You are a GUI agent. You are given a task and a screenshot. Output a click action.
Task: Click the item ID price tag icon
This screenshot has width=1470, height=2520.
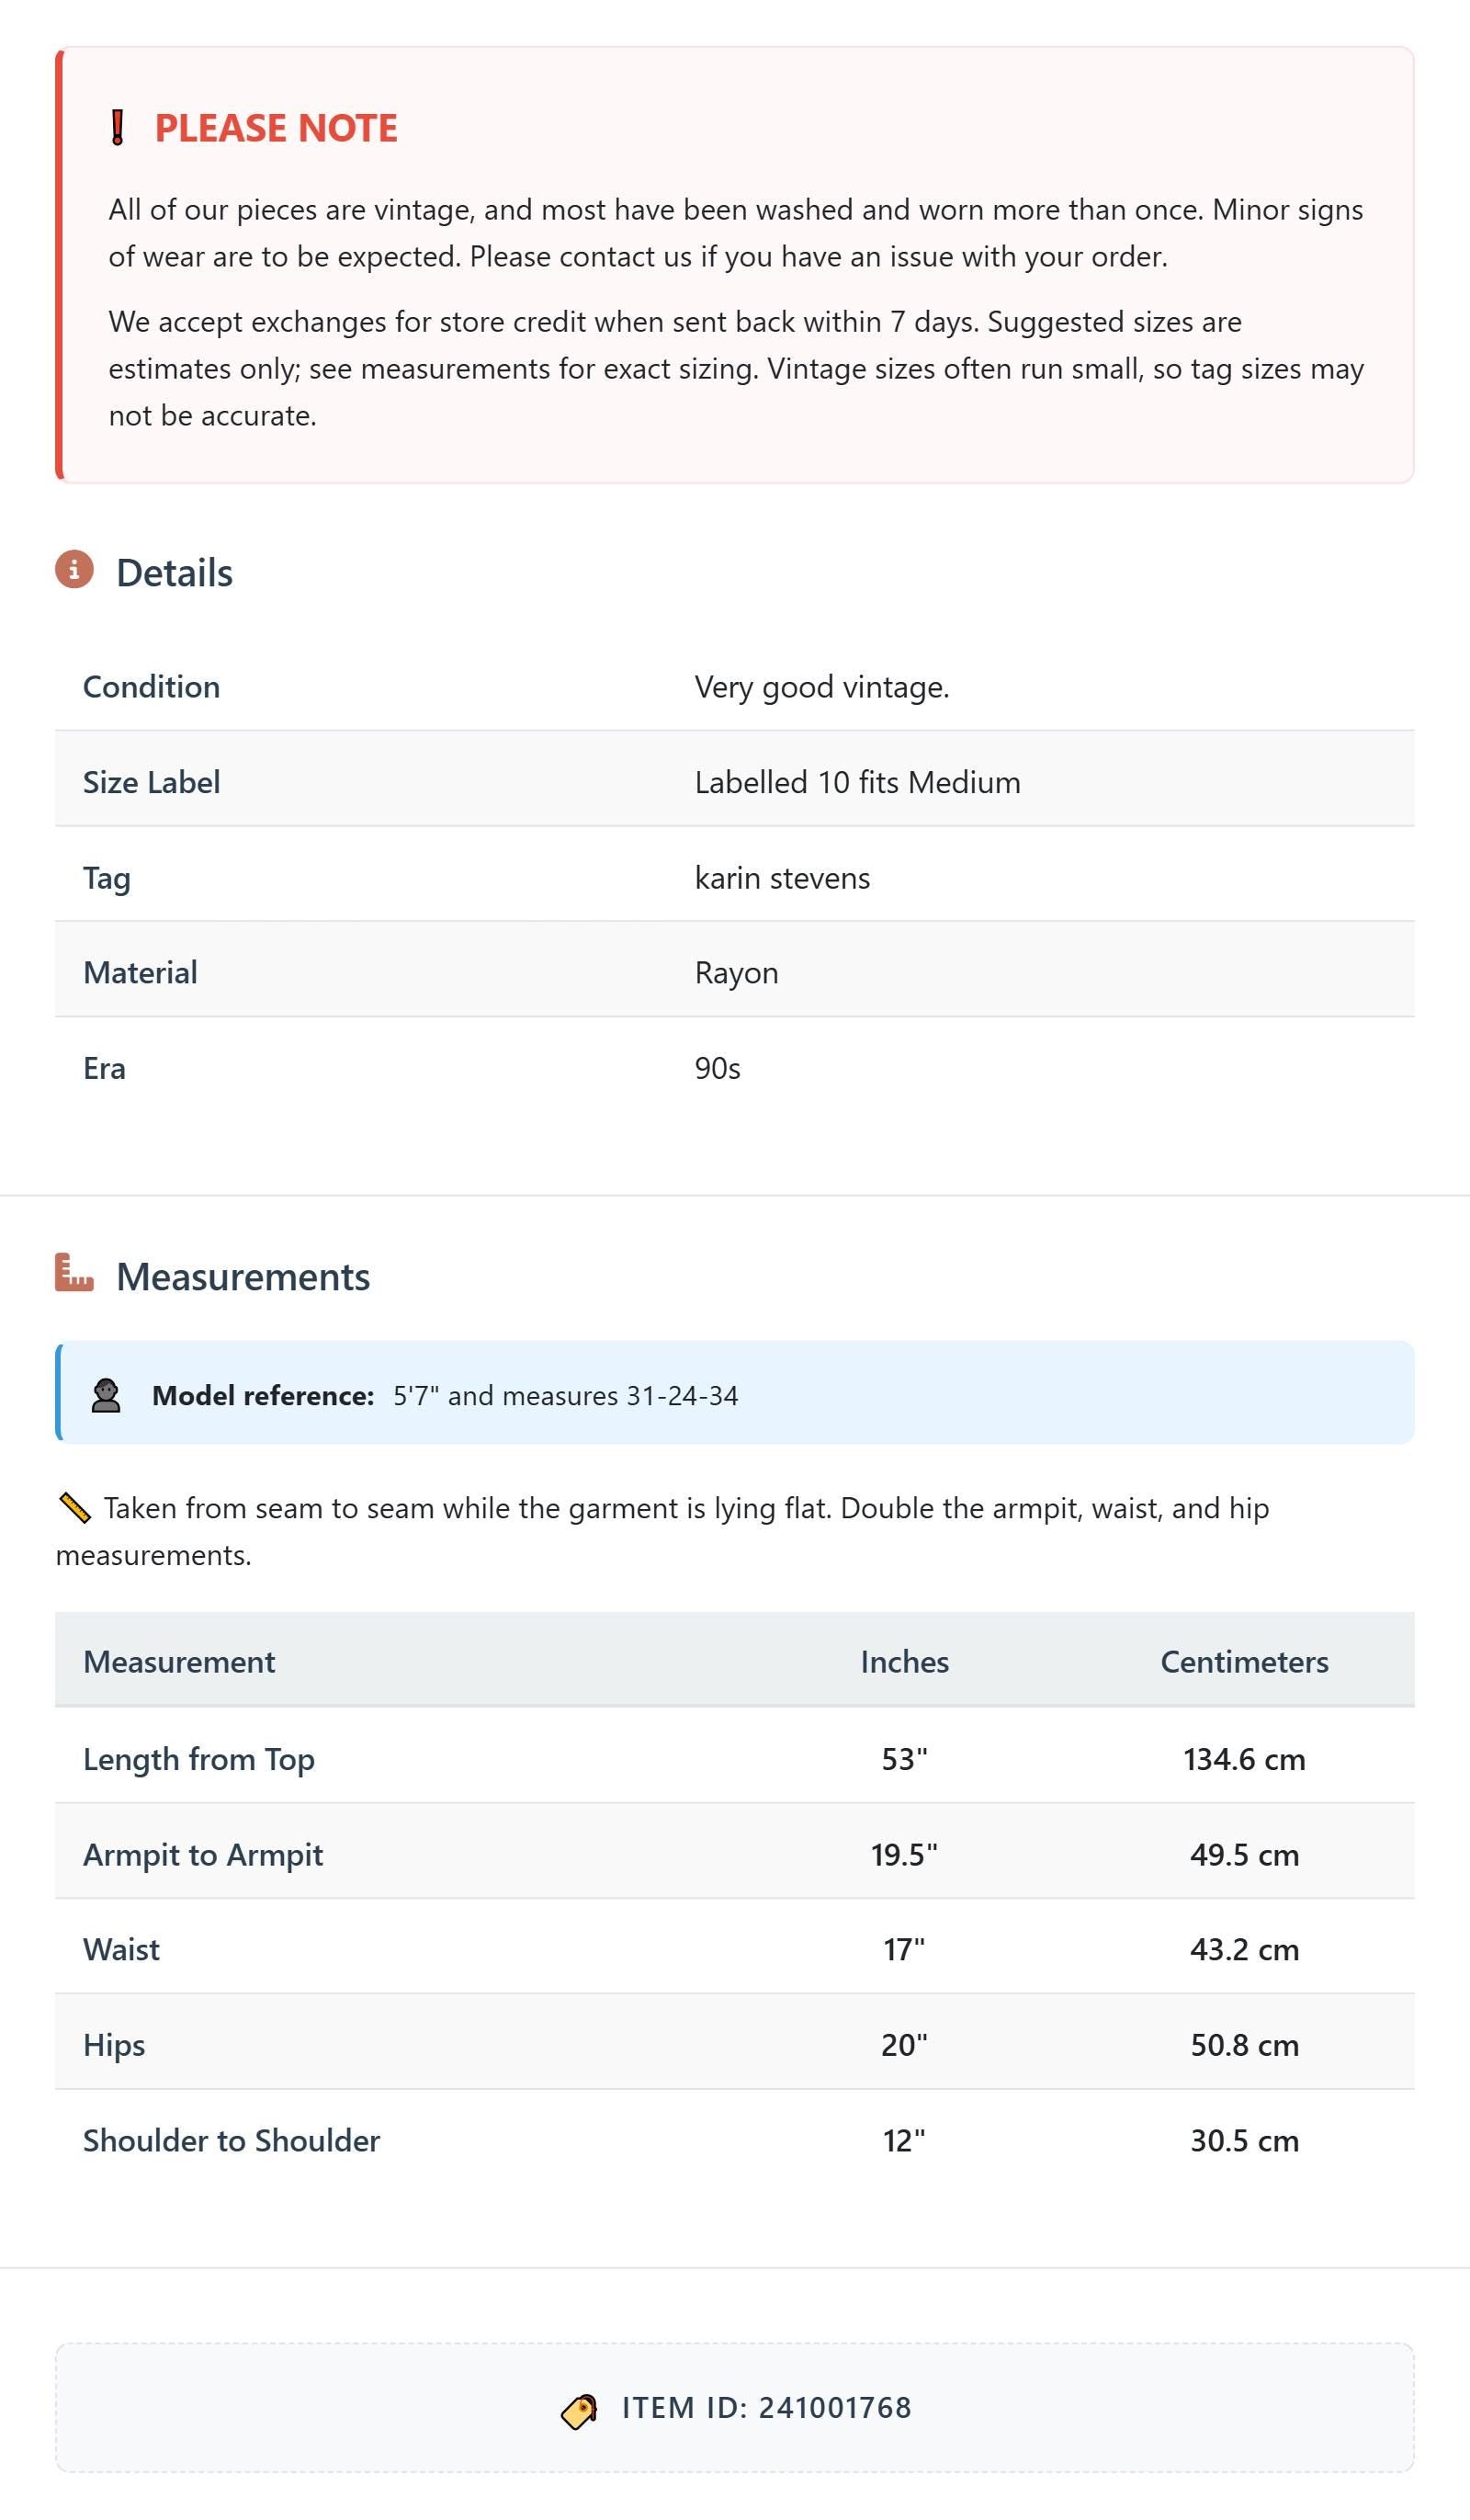coord(579,2411)
